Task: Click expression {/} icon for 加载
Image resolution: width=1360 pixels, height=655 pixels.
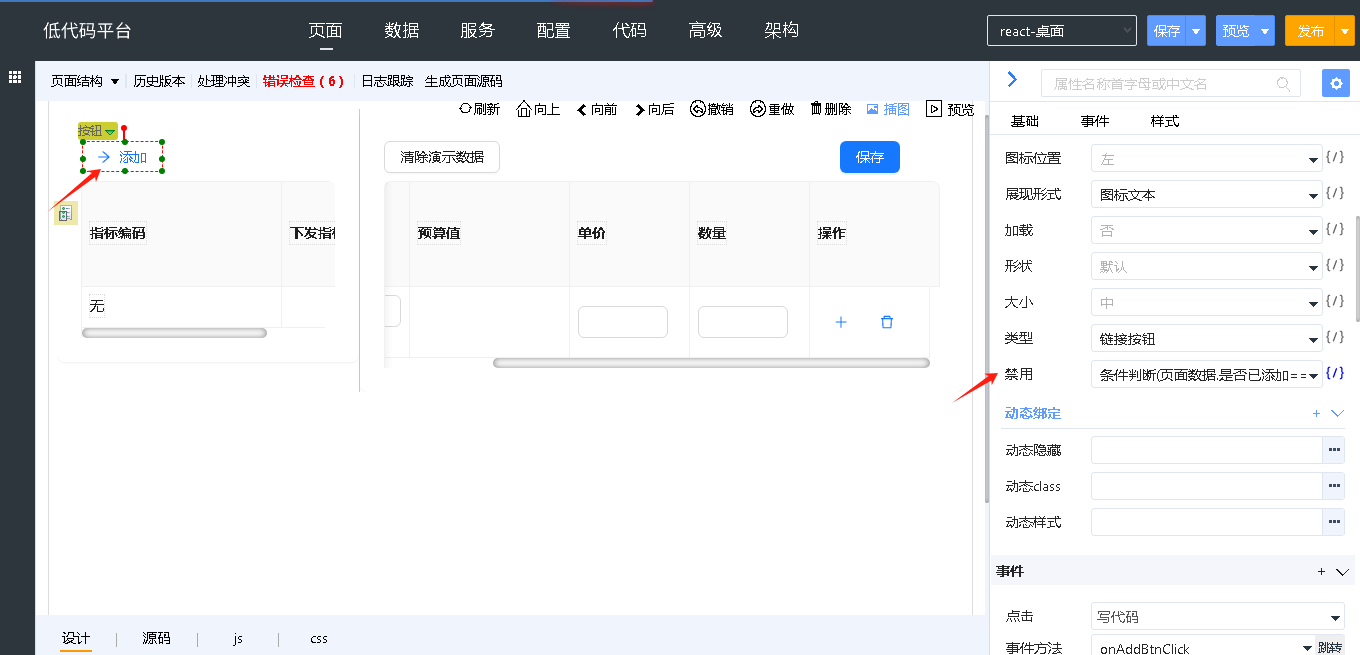Action: 1334,229
